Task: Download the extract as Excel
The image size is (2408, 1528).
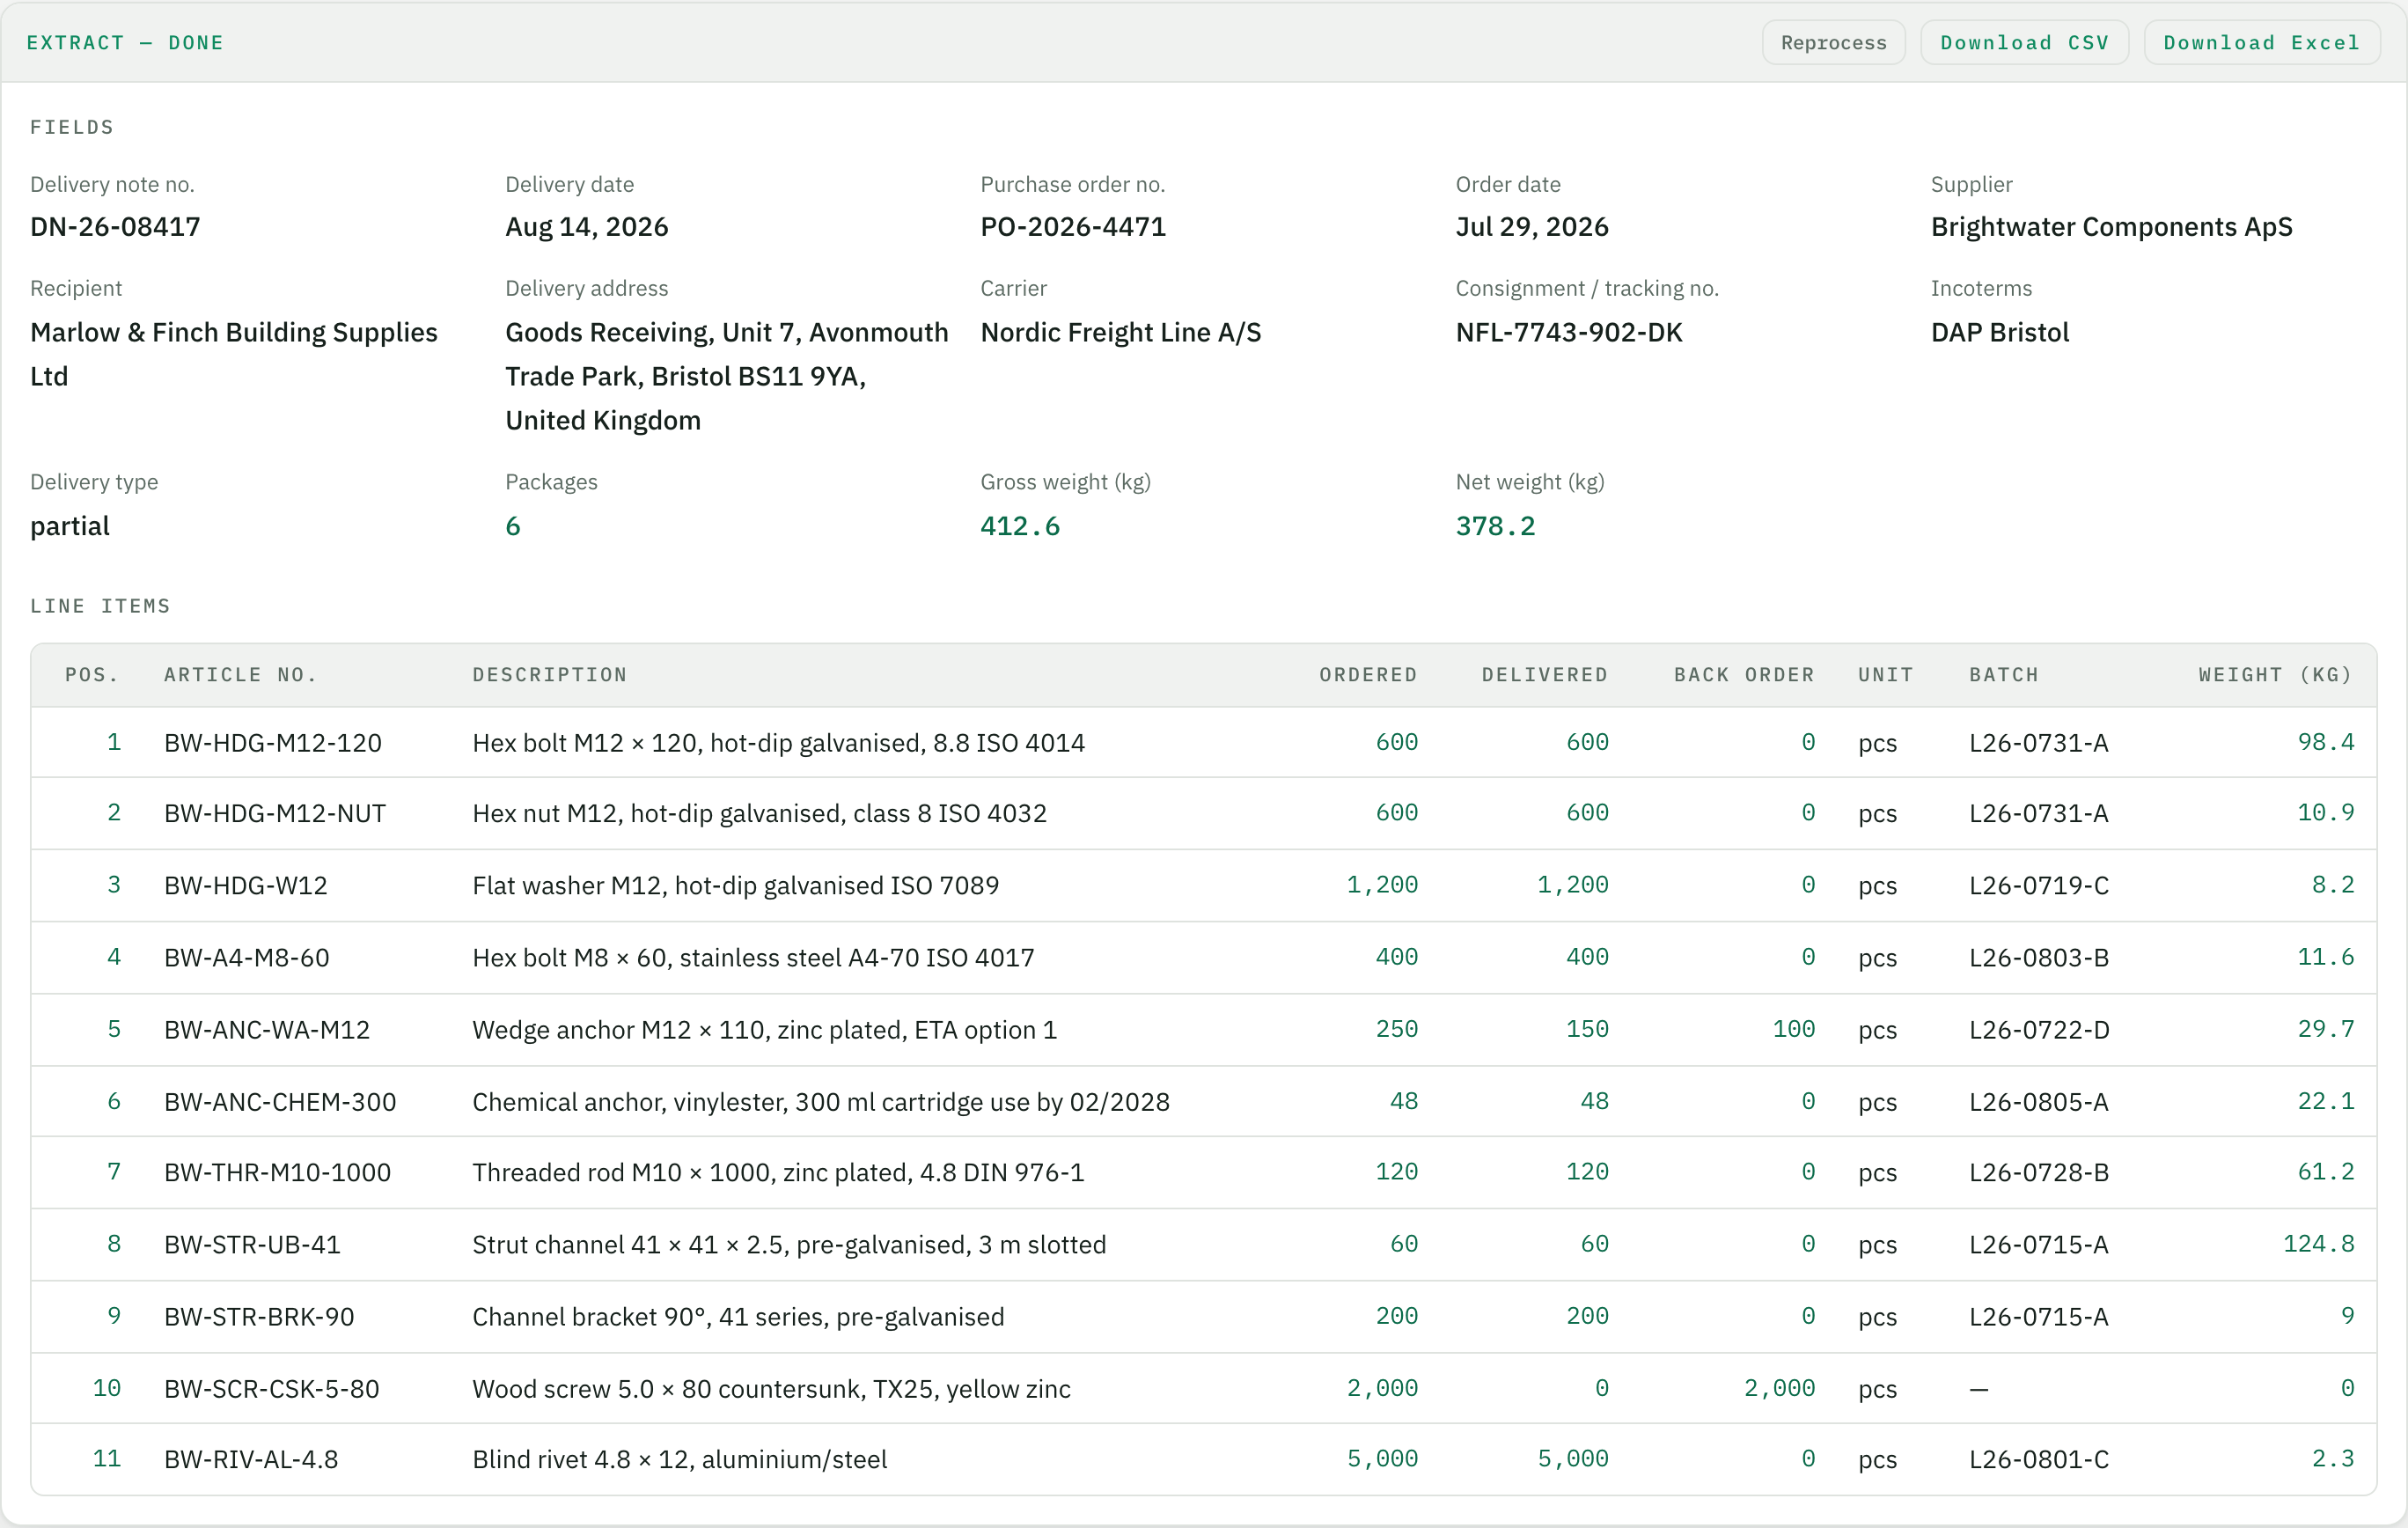Action: pos(2261,43)
